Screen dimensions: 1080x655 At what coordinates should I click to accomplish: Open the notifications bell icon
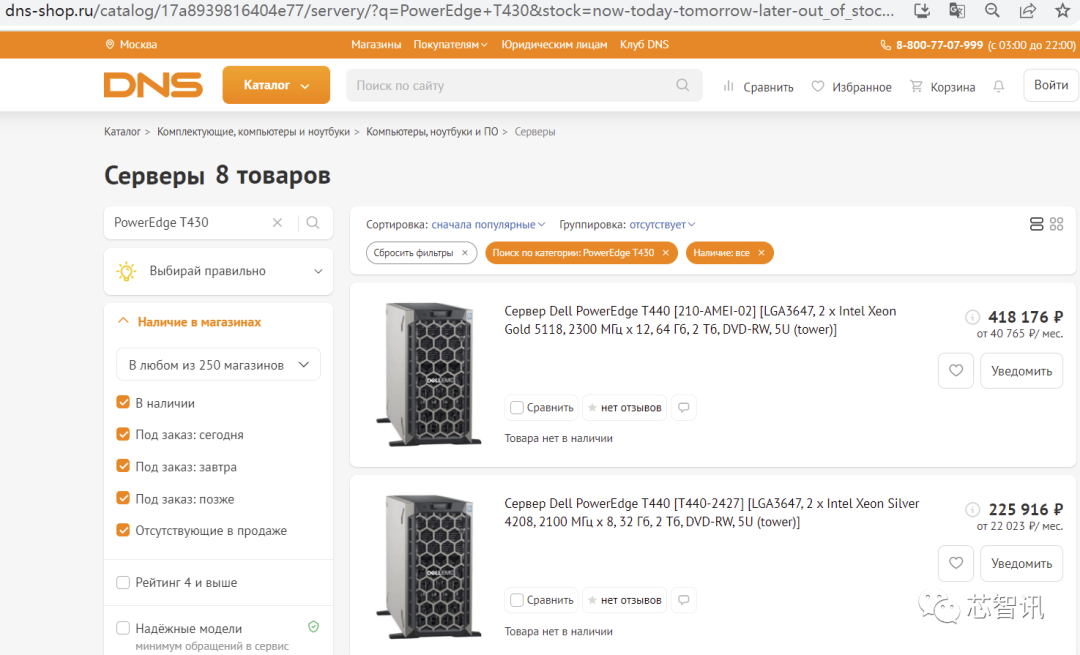coord(998,87)
